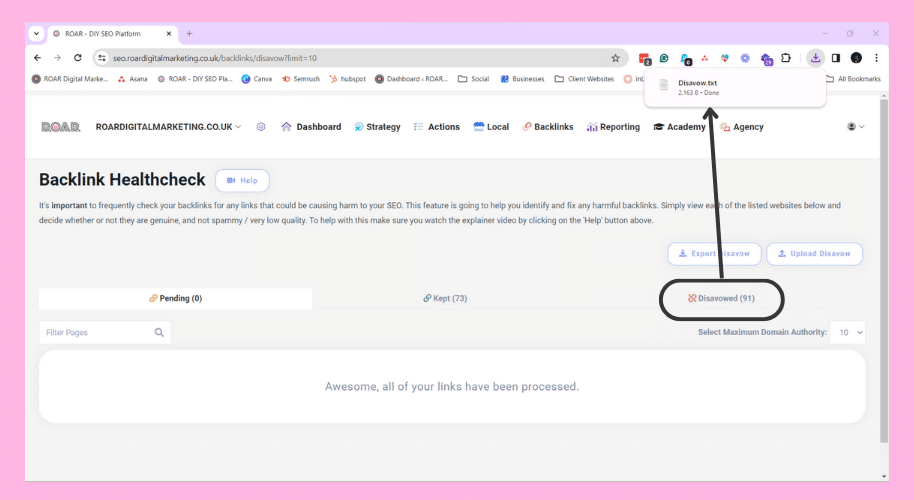Viewport: 914px width, 500px height.
Task: Open the Strategy section
Action: coord(377,127)
